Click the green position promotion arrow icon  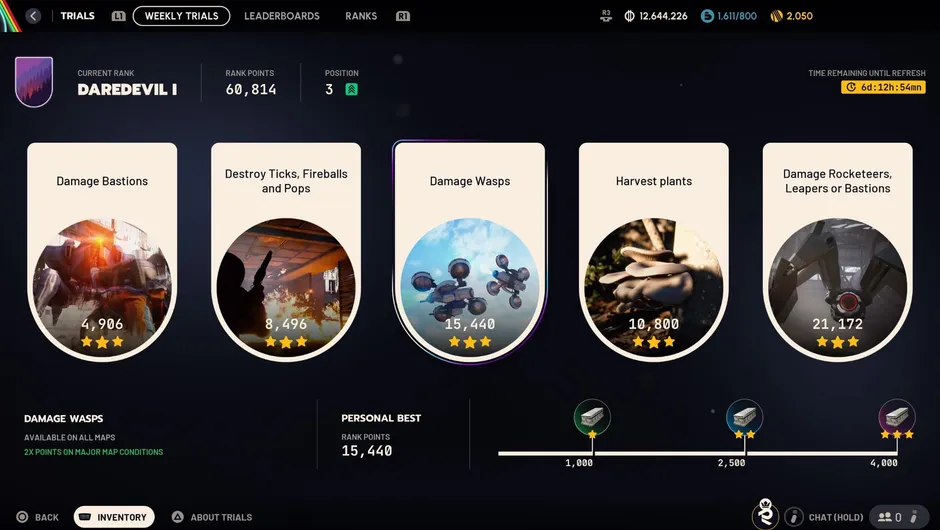point(351,89)
